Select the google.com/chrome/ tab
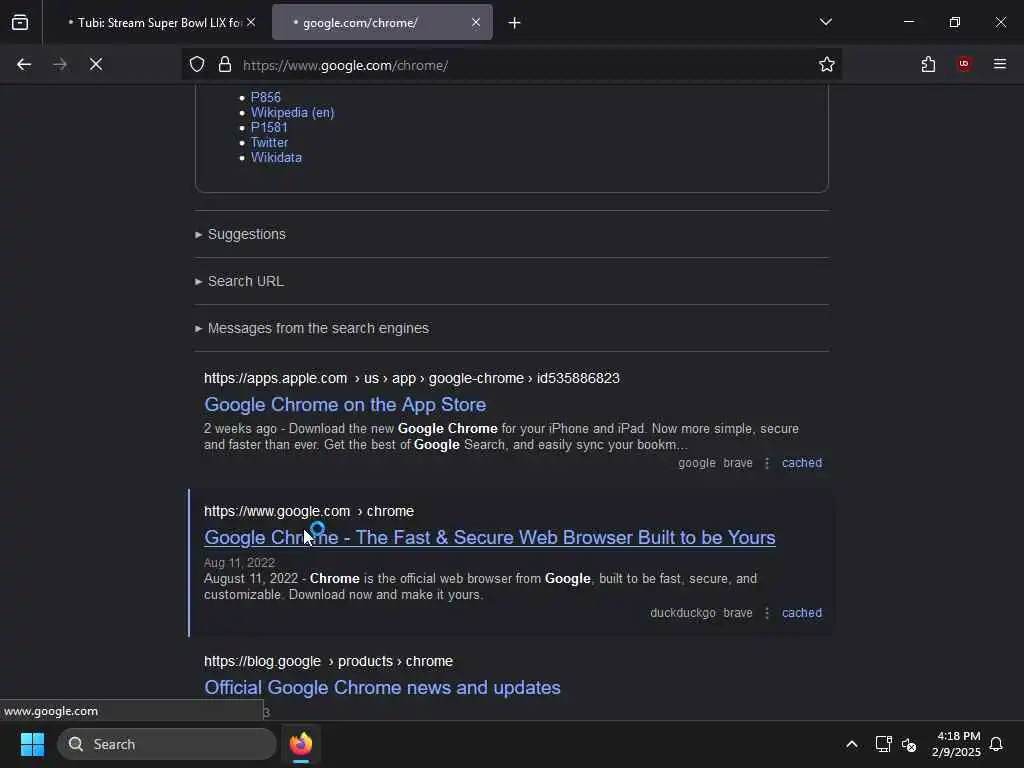 [382, 23]
